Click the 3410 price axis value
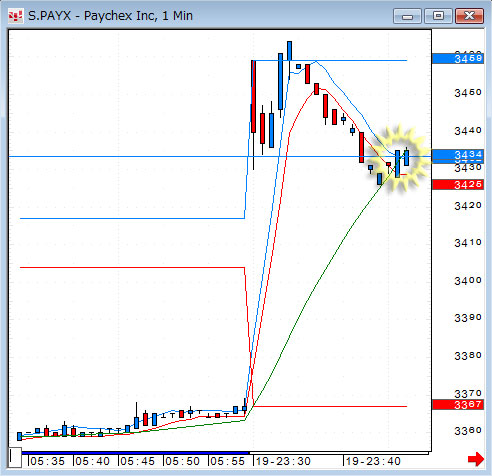The image size is (492, 476). pyautogui.click(x=468, y=243)
